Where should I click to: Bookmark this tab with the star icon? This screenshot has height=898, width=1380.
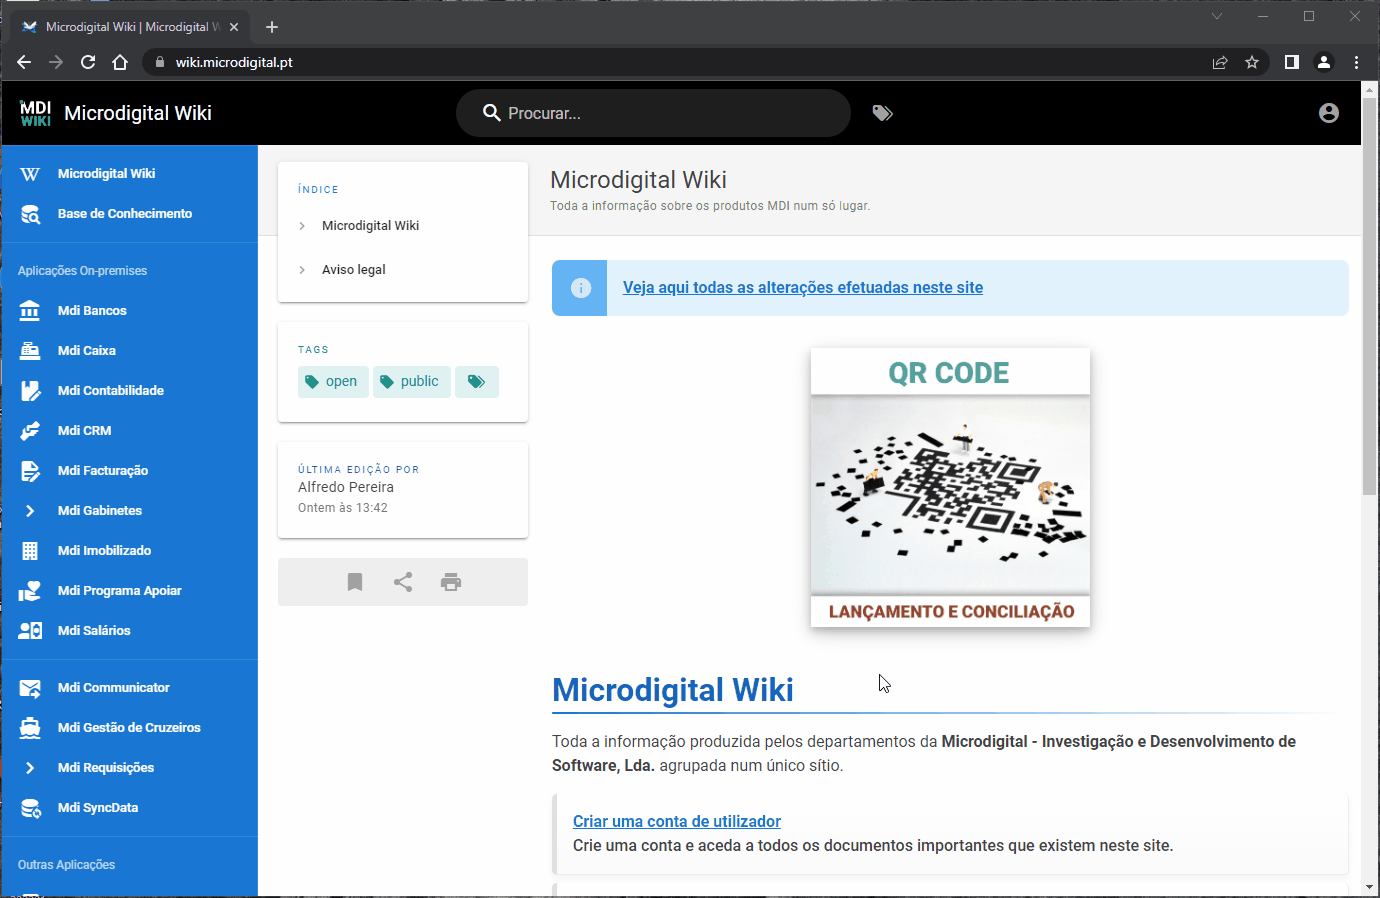1252,62
